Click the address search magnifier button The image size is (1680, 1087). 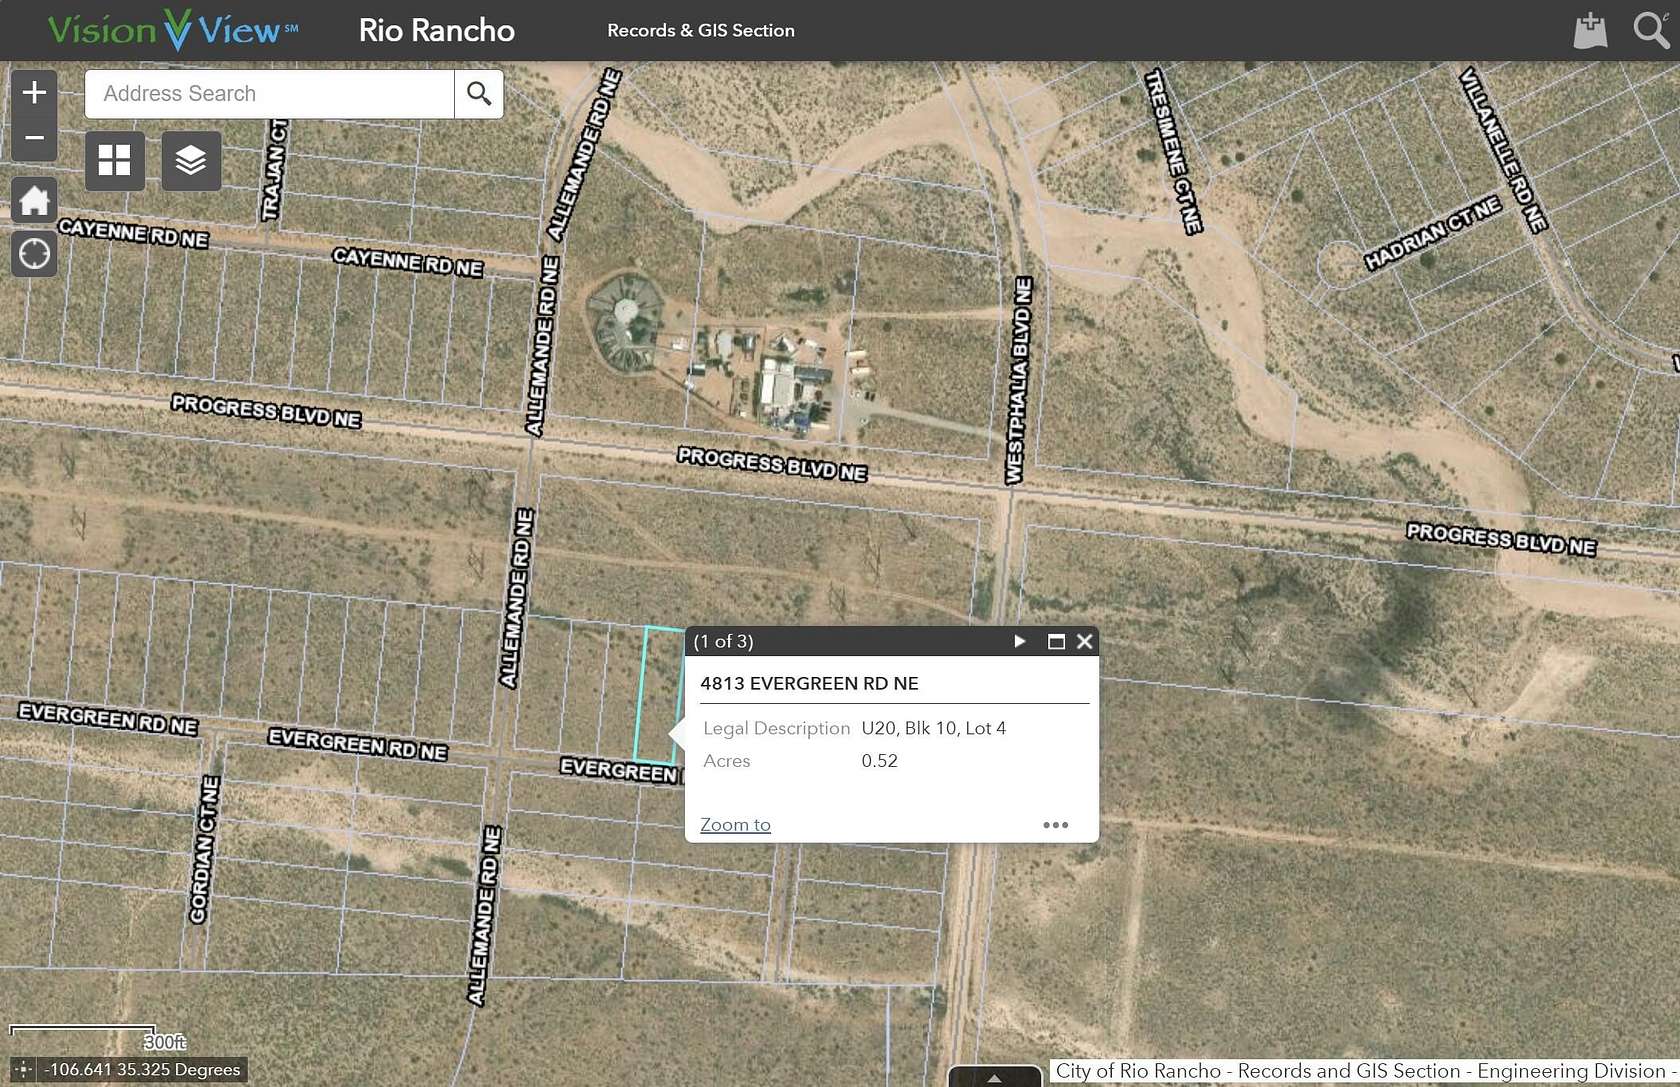(x=479, y=93)
